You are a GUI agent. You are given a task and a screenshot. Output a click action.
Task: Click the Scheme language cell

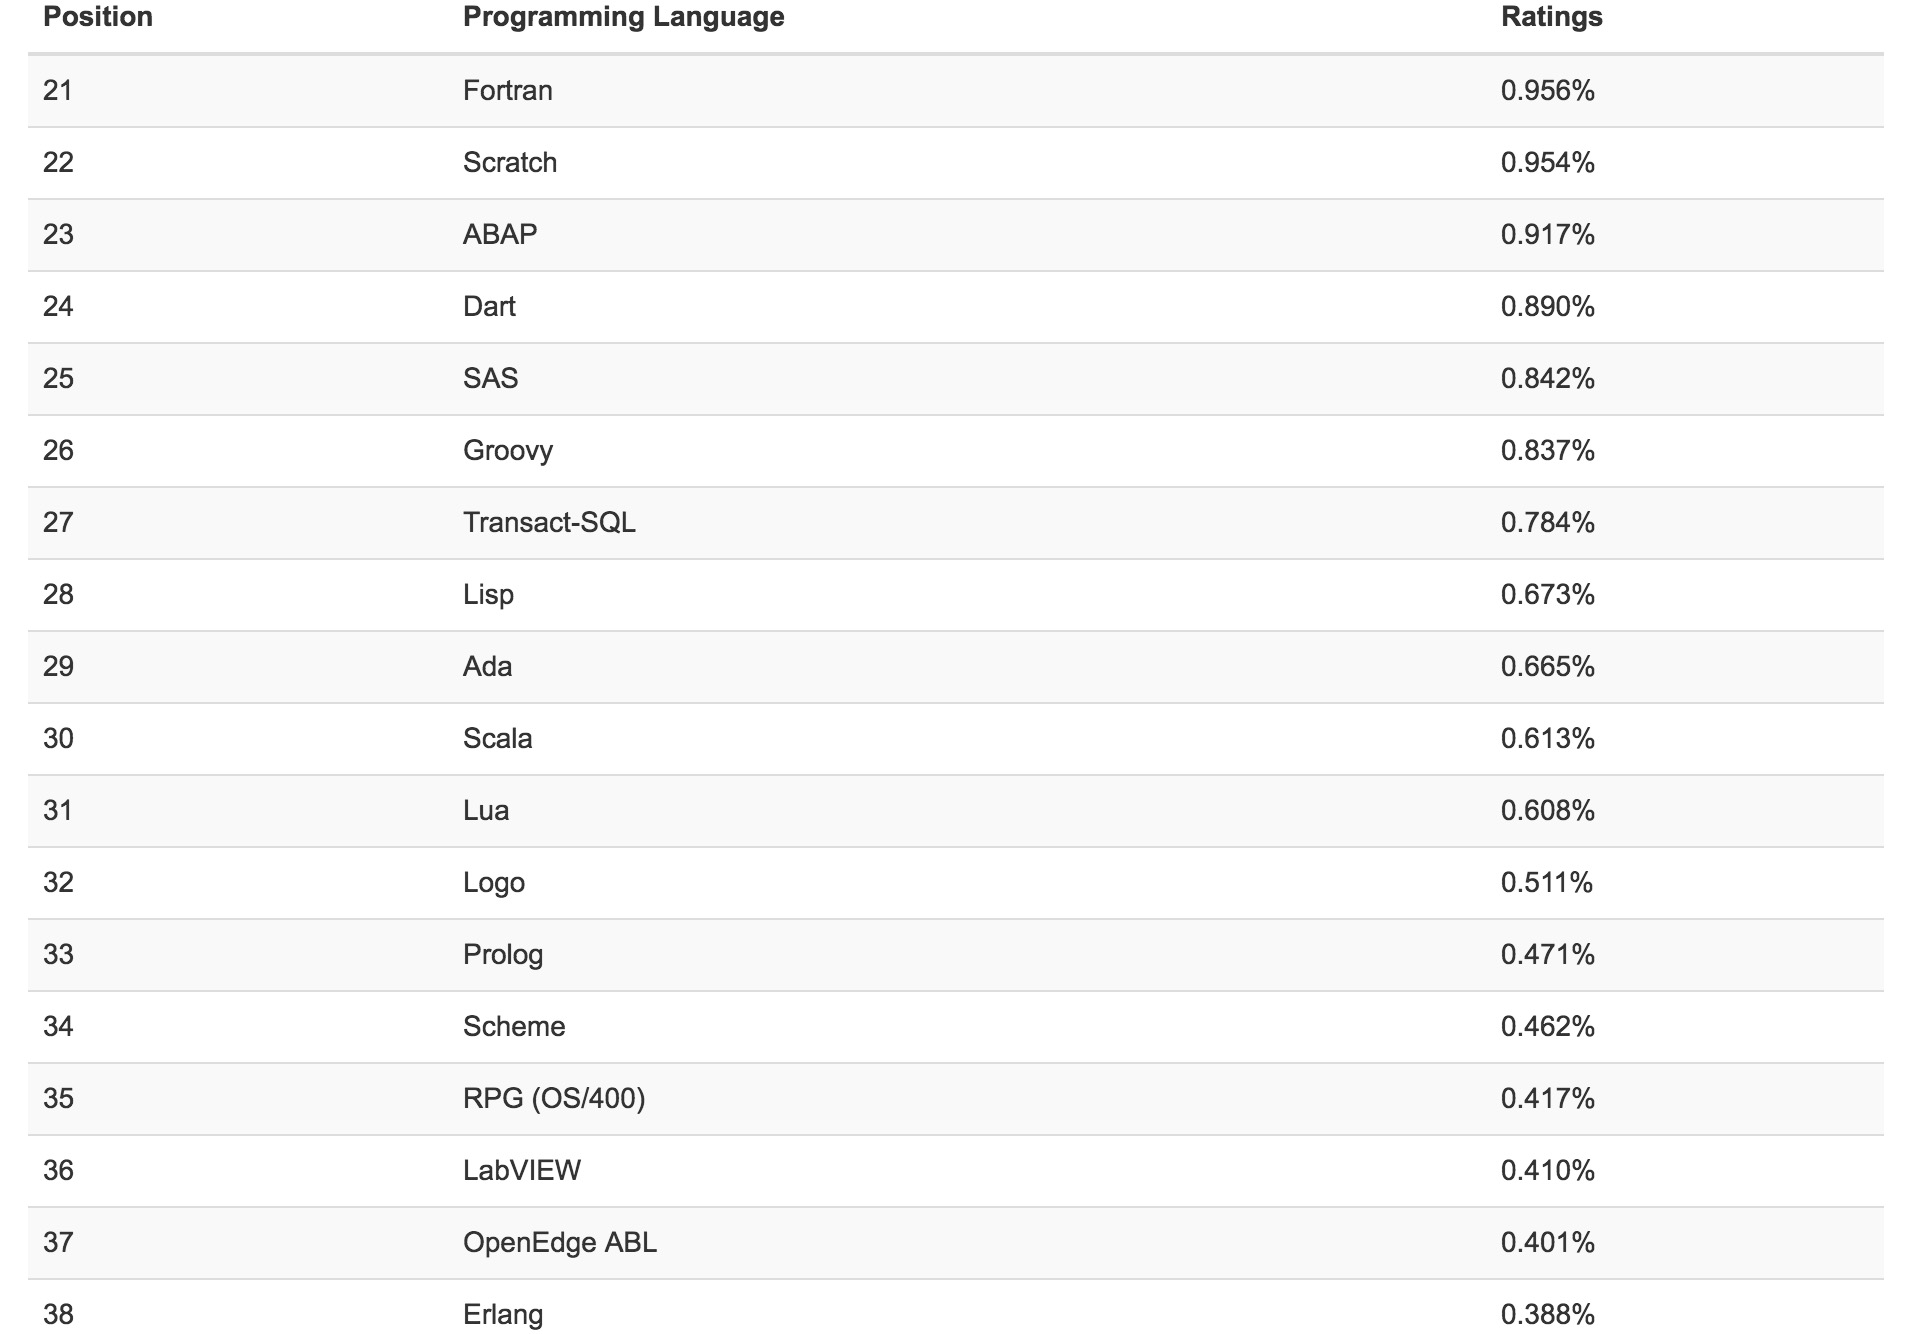(514, 1027)
